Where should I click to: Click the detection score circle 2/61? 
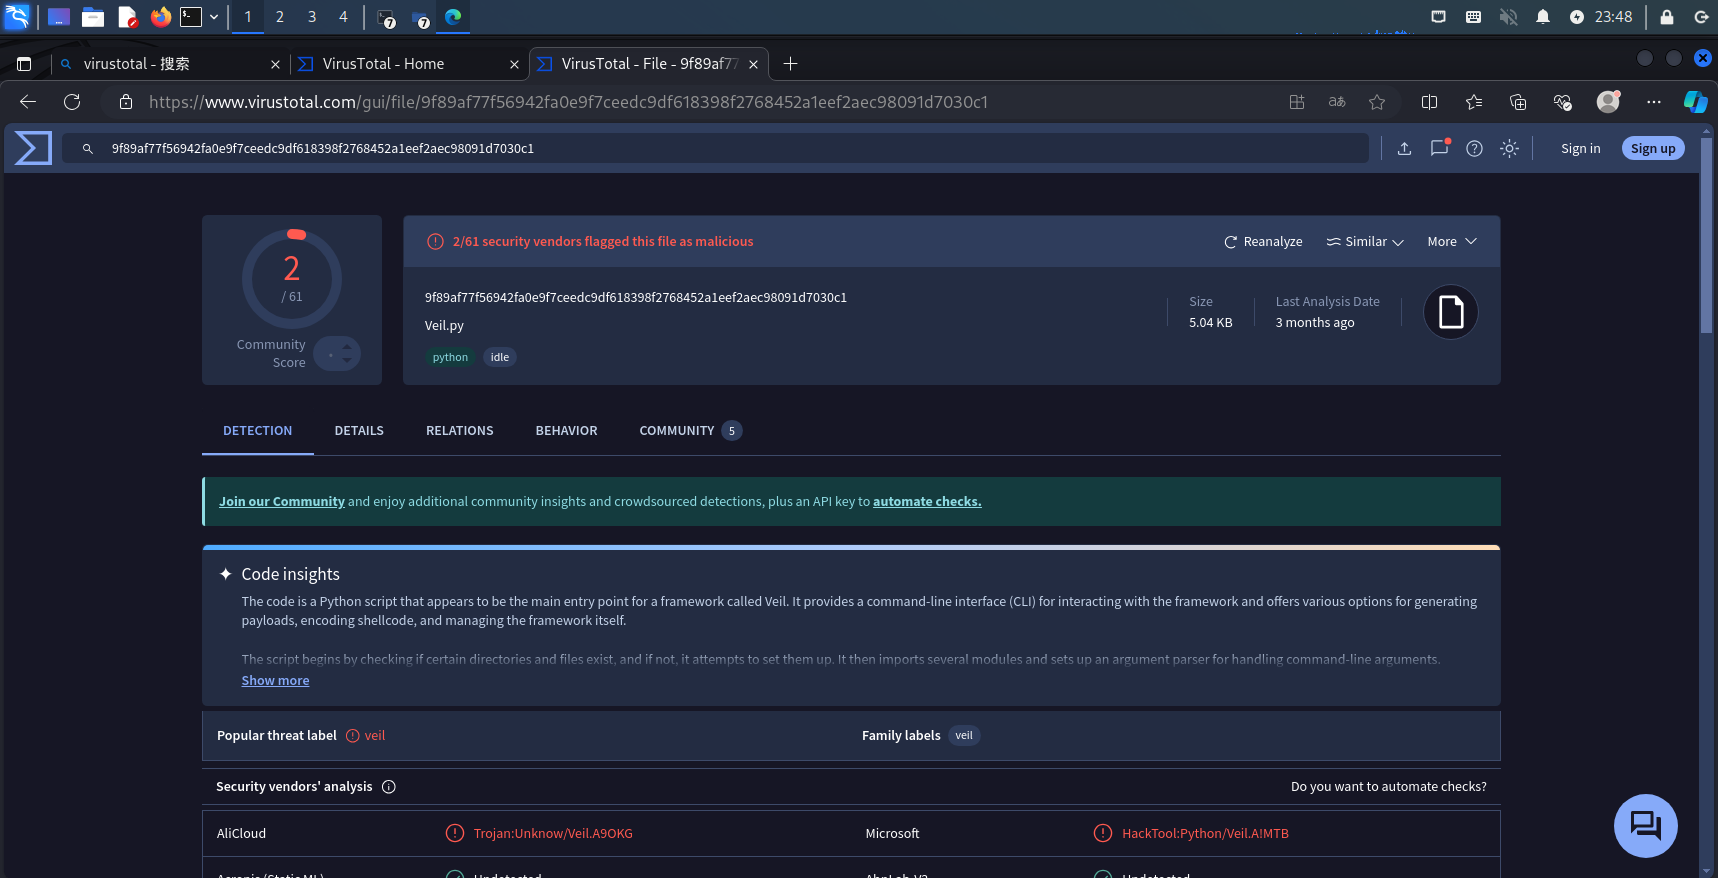(292, 280)
